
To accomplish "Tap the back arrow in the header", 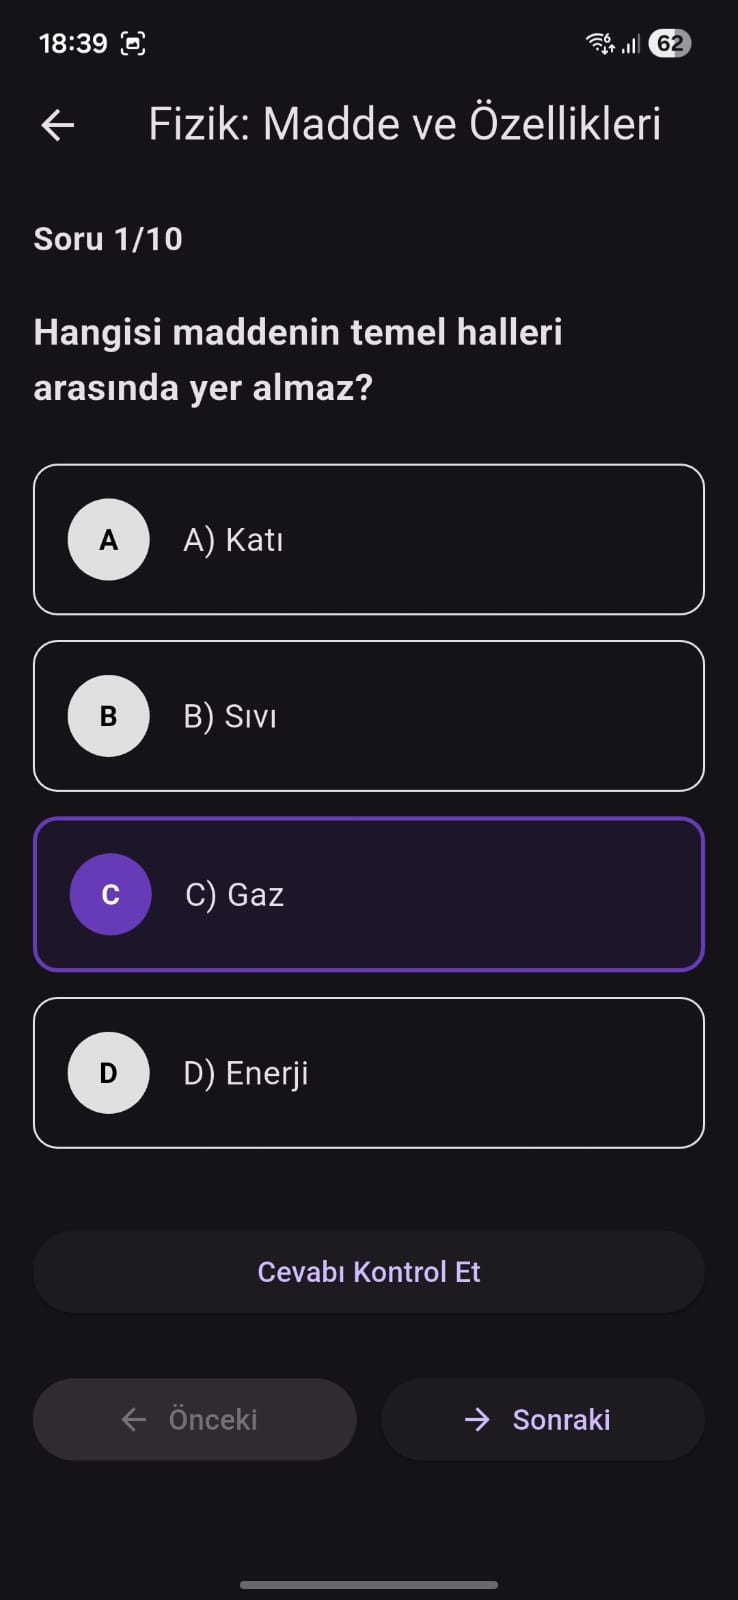I will pyautogui.click(x=58, y=125).
